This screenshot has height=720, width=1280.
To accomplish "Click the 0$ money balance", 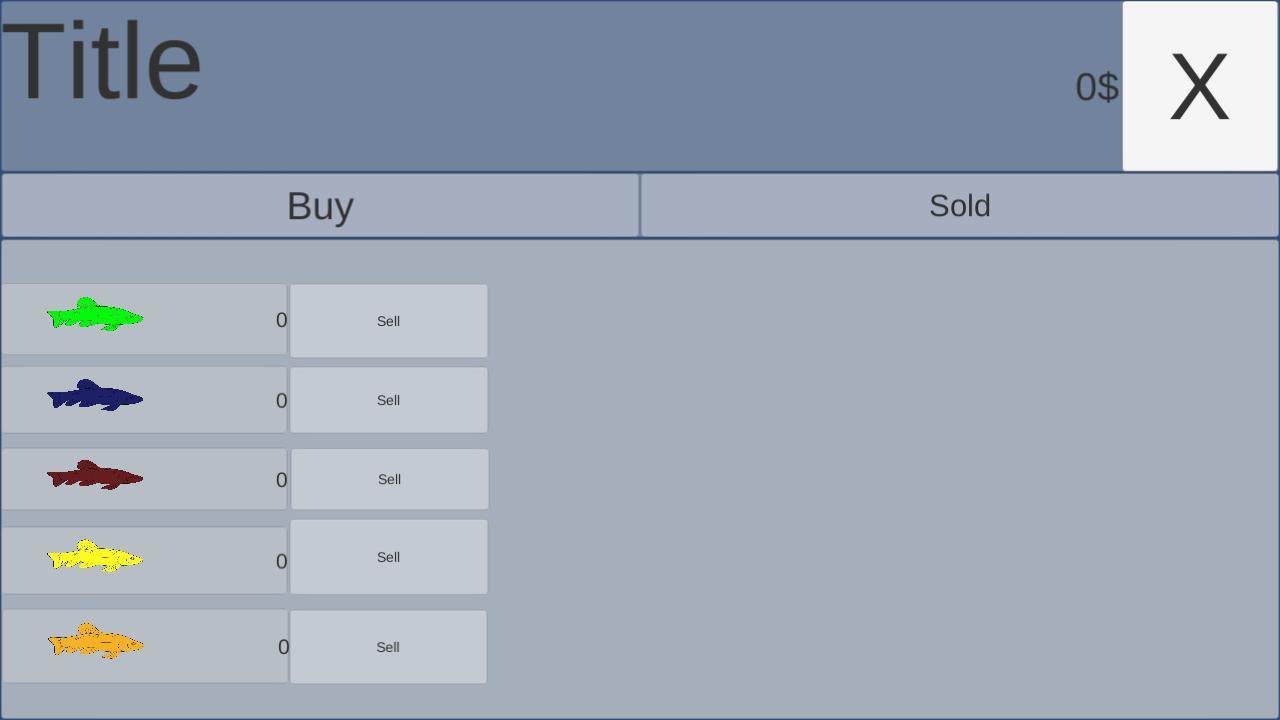I will tap(1097, 87).
